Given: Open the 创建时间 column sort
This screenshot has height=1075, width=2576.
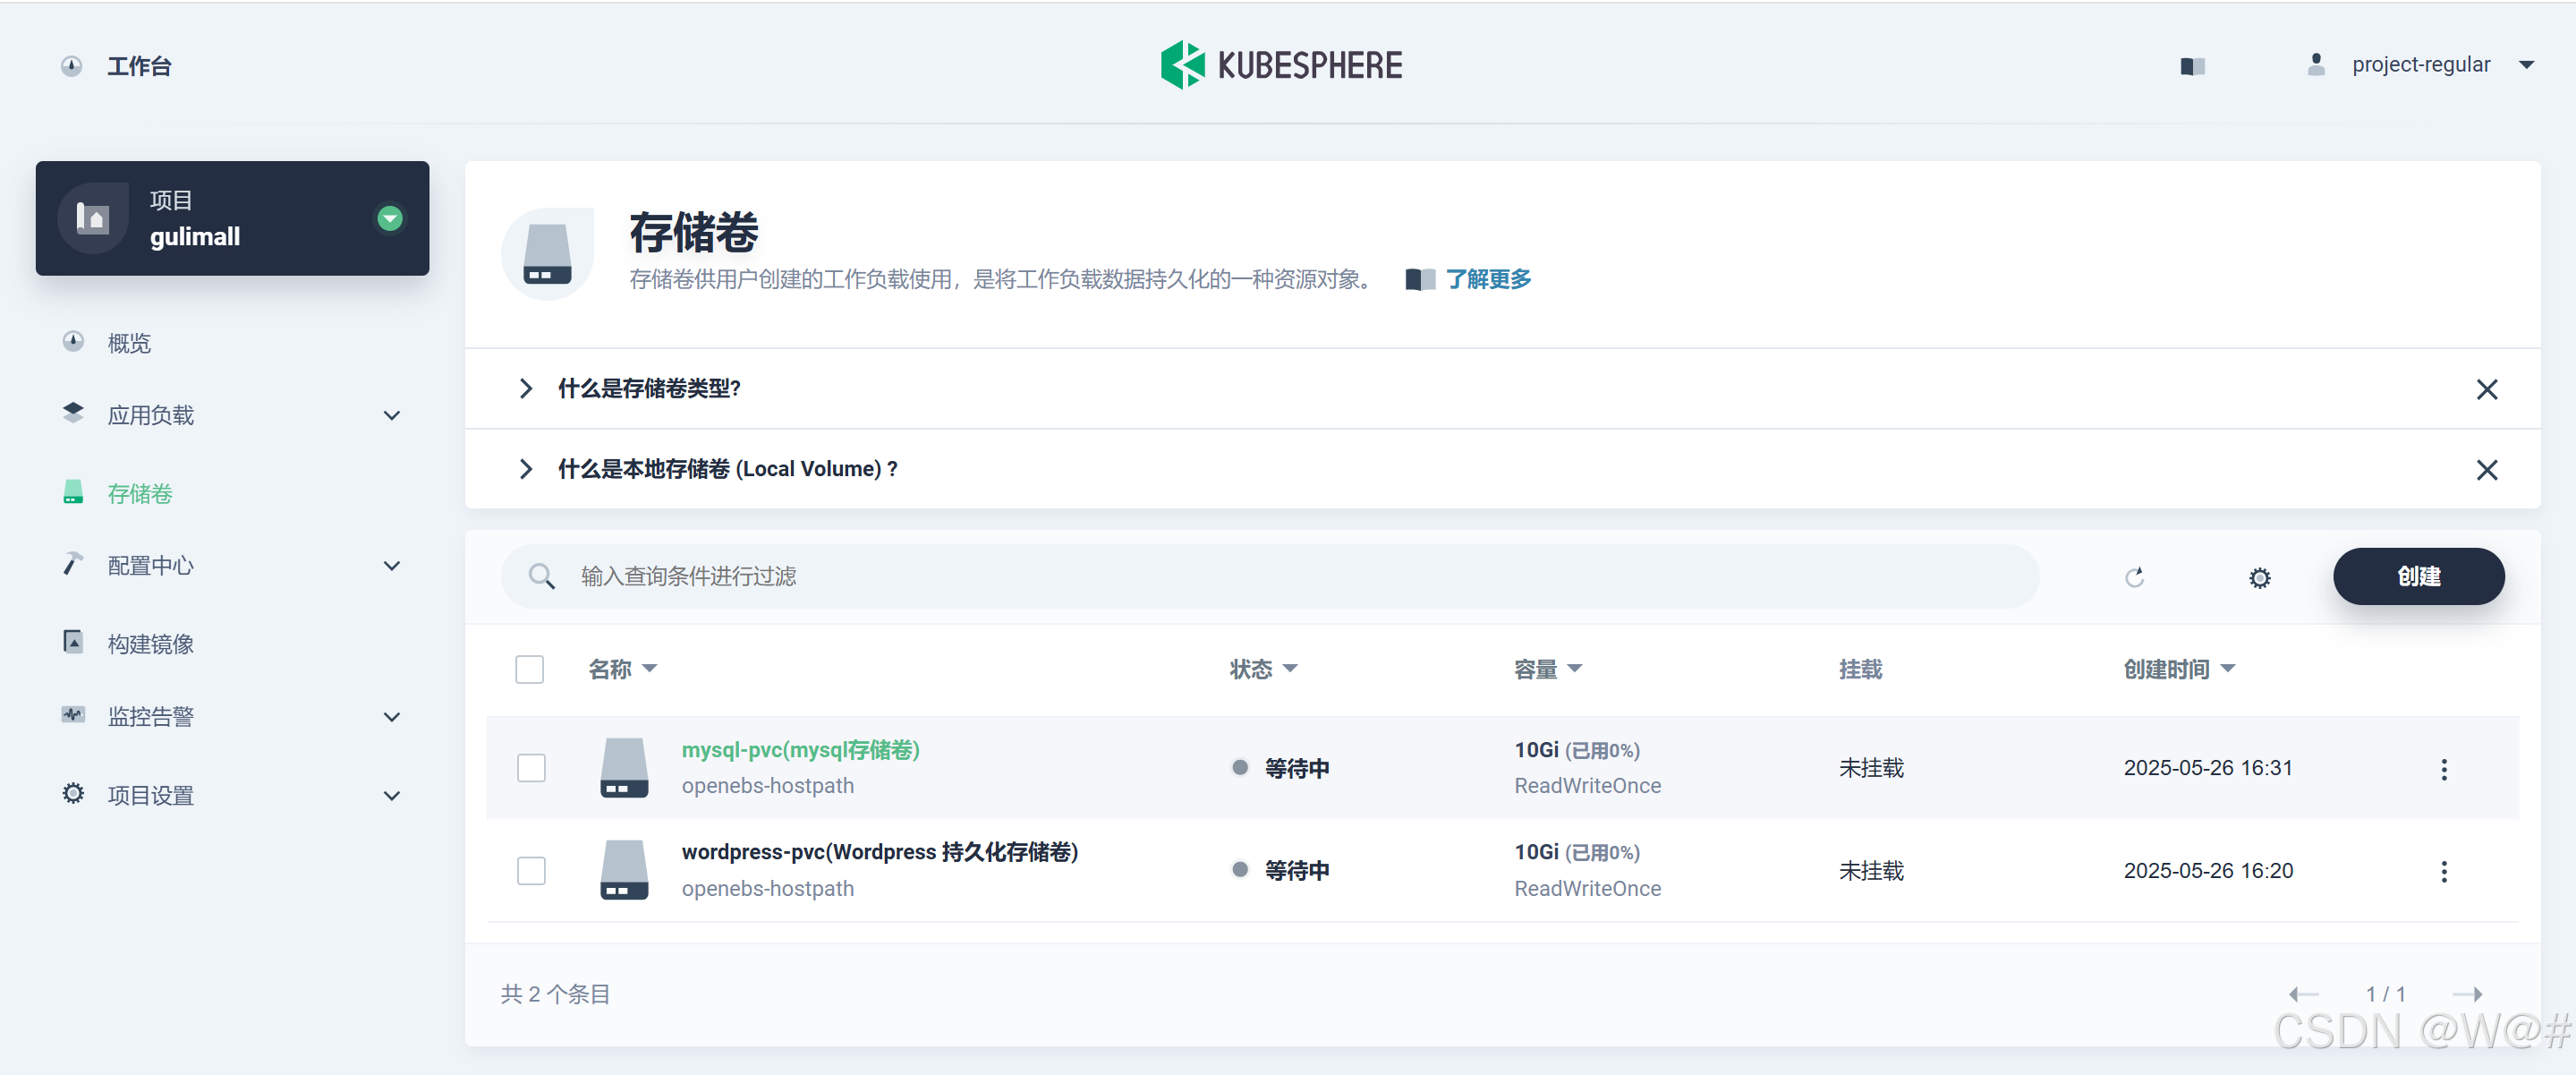Looking at the screenshot, I should [2179, 669].
